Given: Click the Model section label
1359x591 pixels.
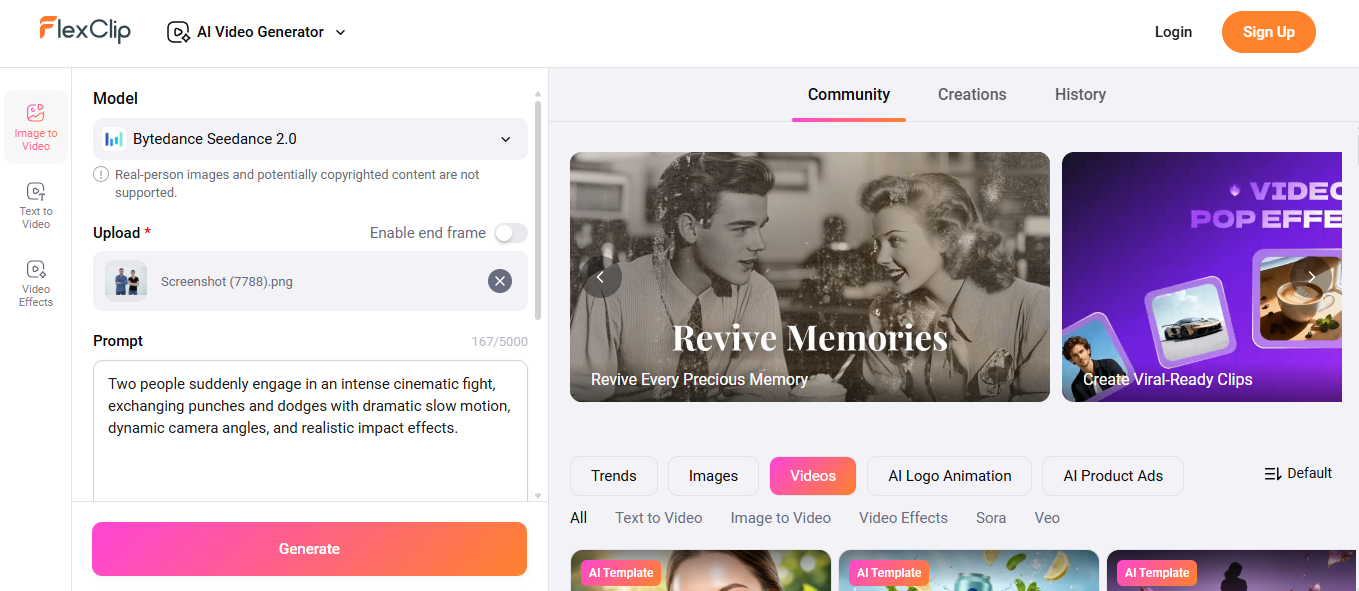Looking at the screenshot, I should 115,98.
